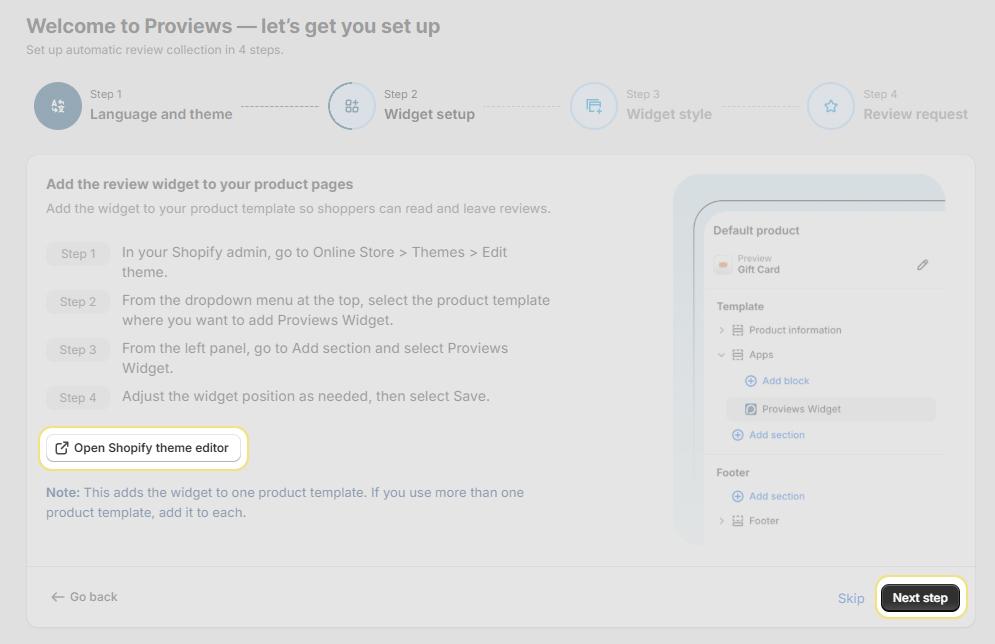
Task: Click the Language and theme step icon
Action: [58, 106]
